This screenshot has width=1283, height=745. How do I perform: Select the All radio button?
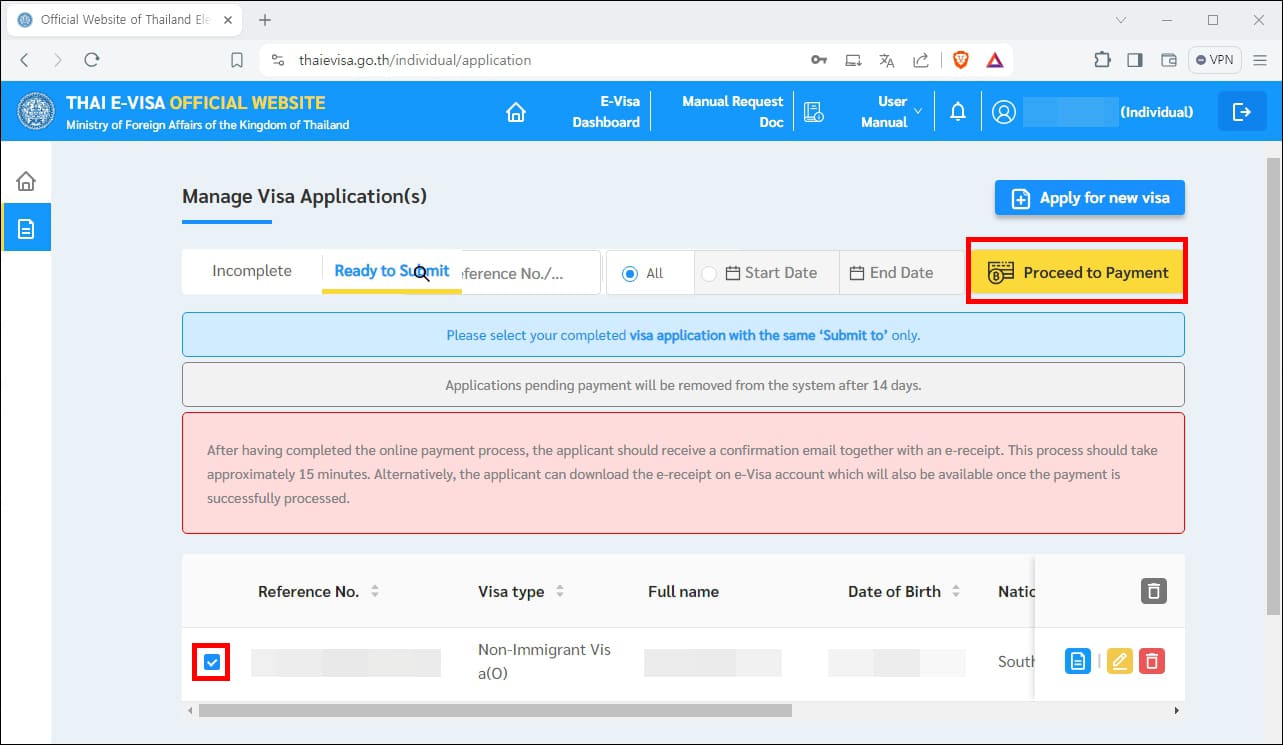point(630,273)
